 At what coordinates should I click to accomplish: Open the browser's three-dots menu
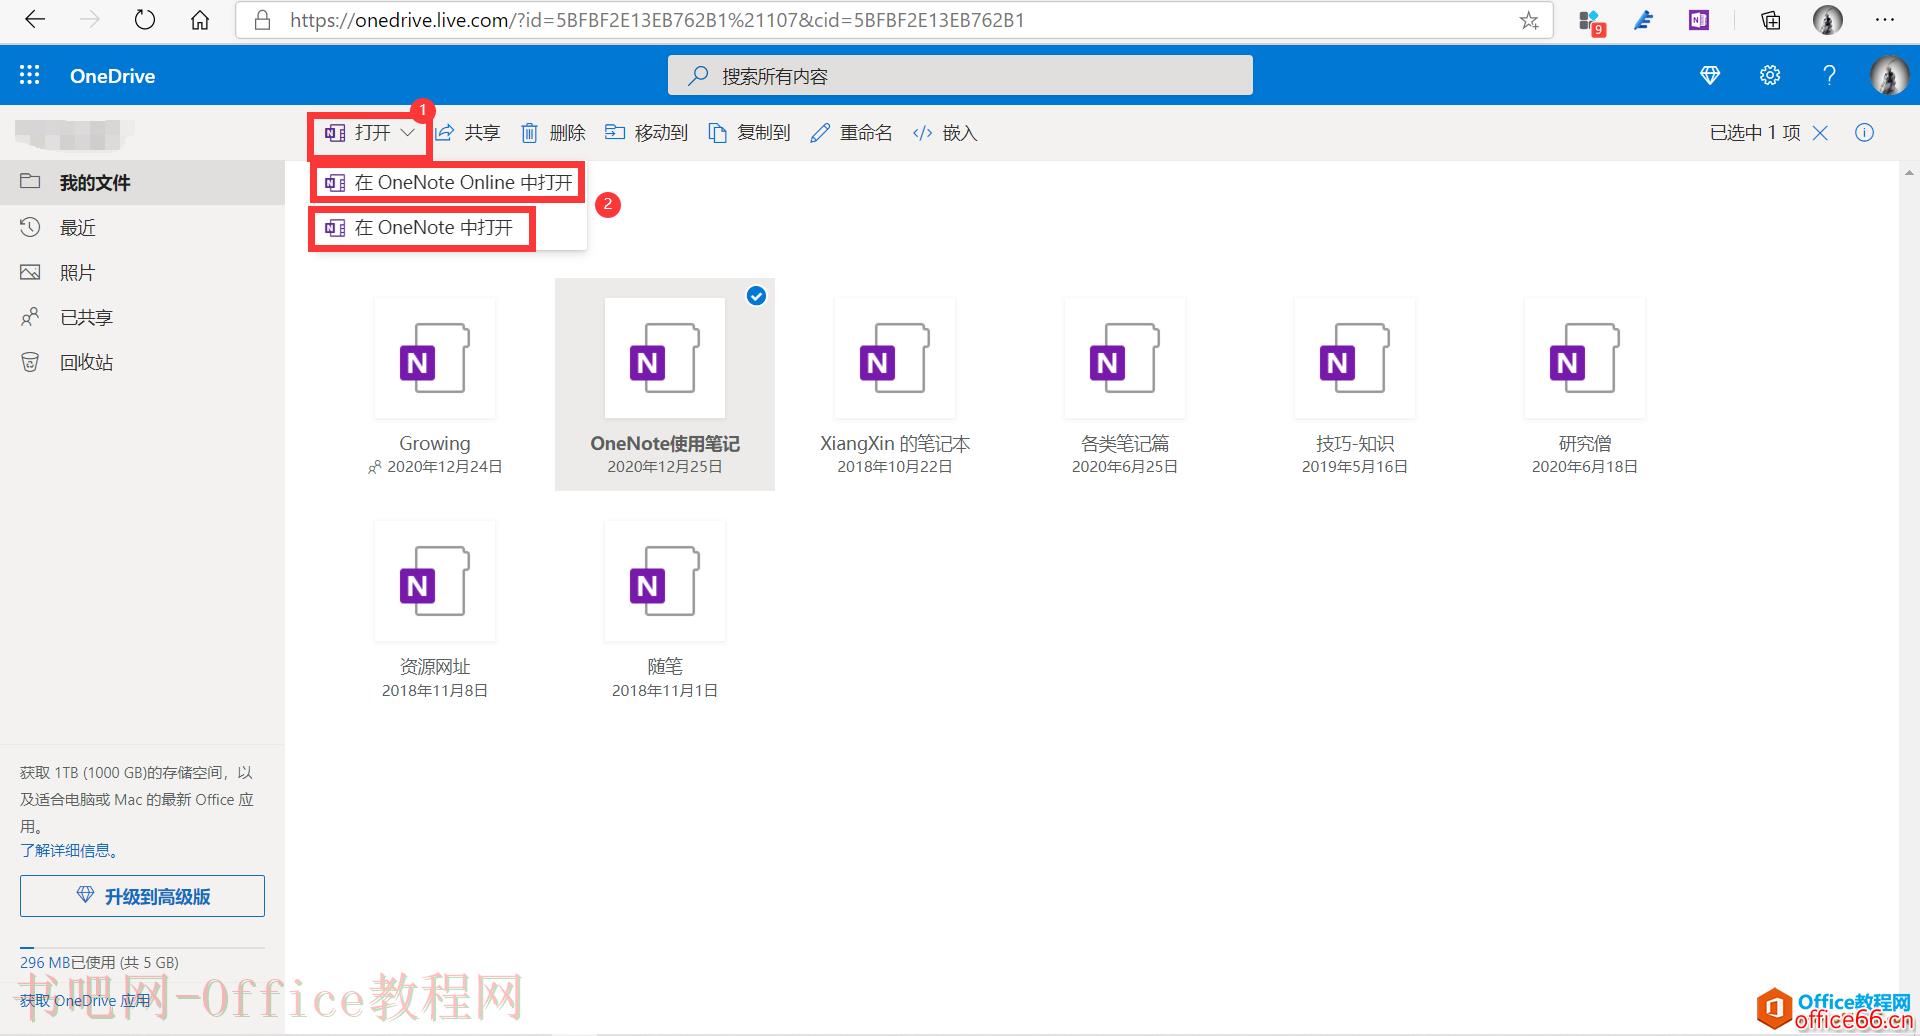point(1885,20)
